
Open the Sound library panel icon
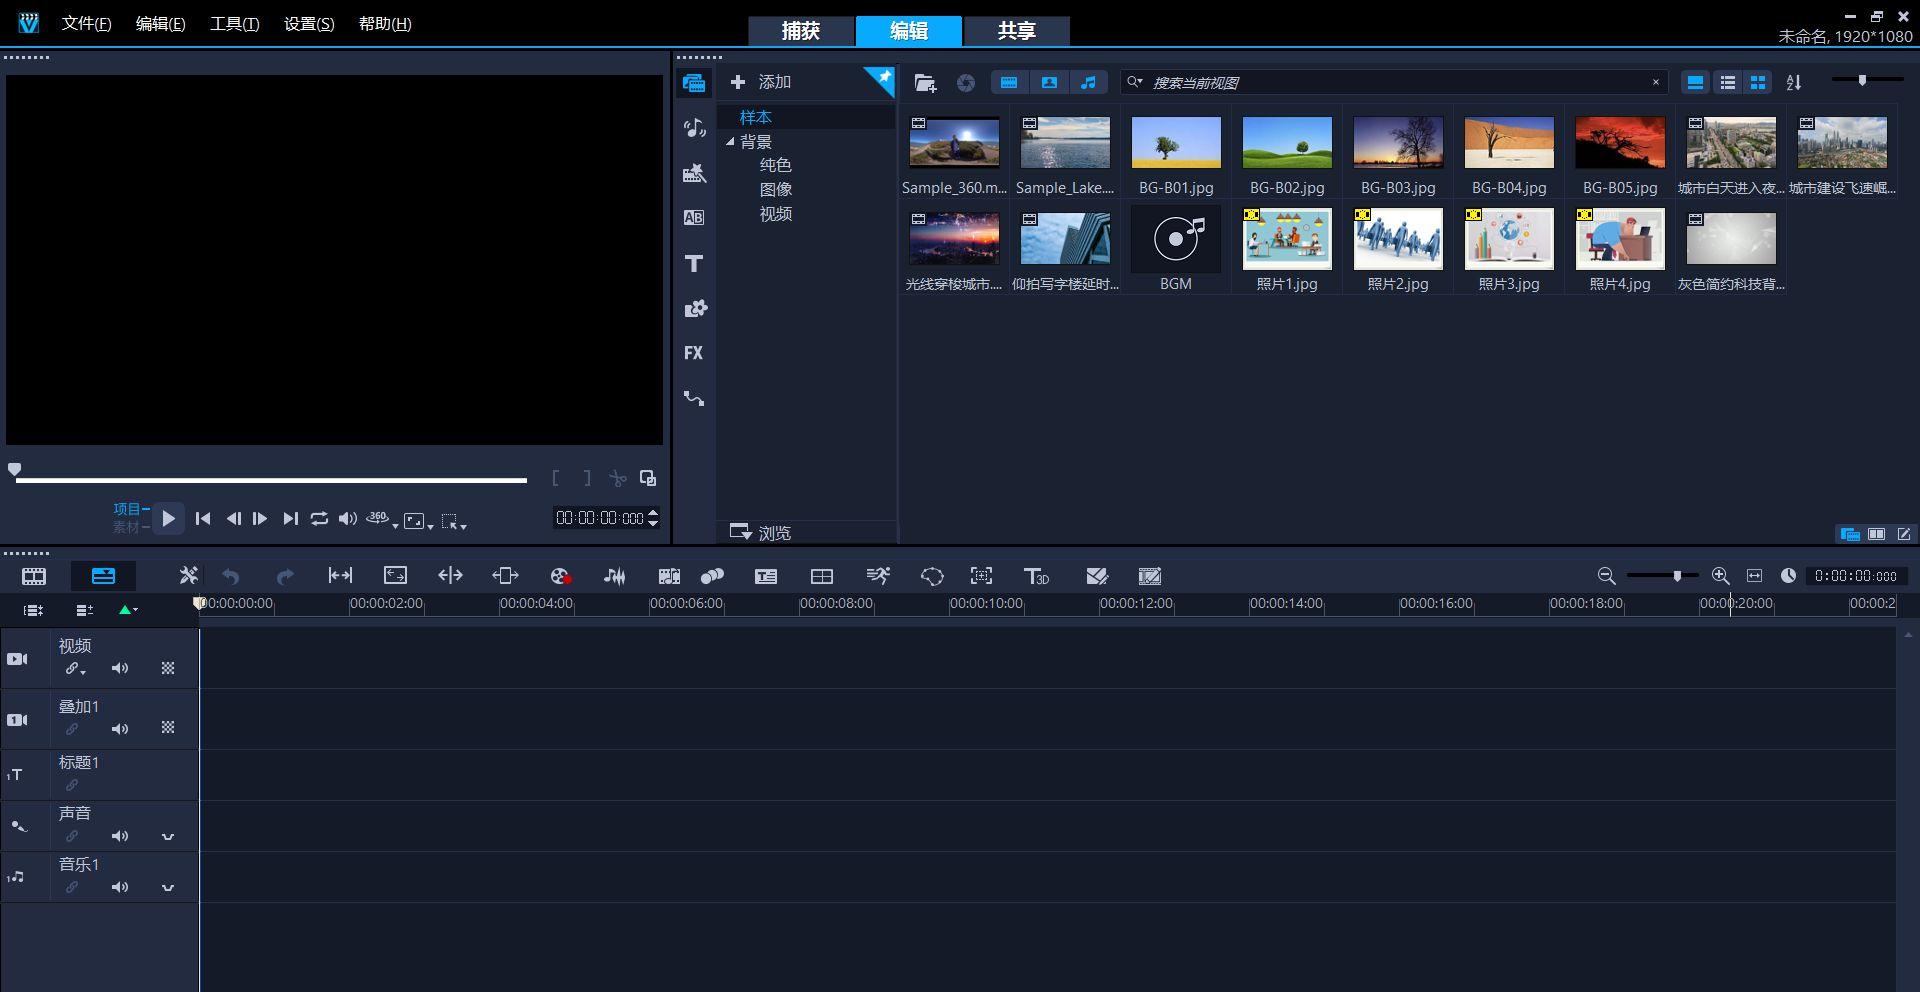click(x=694, y=128)
